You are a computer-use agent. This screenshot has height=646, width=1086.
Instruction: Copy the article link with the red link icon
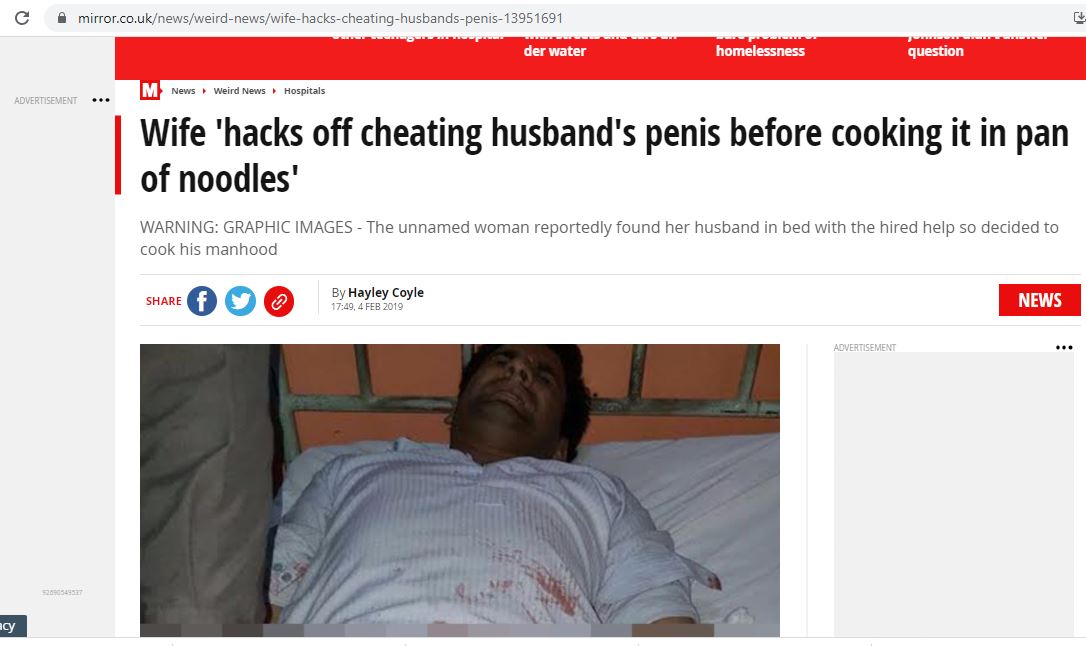(279, 301)
